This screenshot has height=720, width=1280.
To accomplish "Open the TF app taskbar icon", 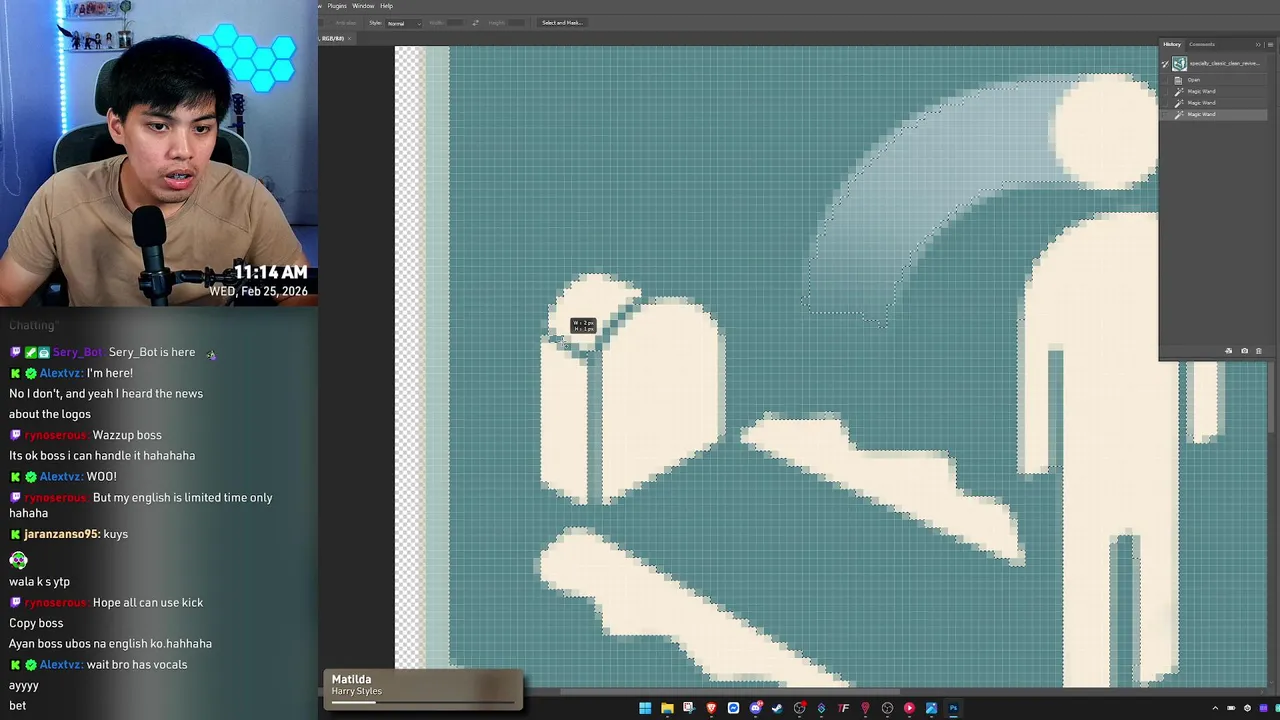I will pyautogui.click(x=843, y=708).
